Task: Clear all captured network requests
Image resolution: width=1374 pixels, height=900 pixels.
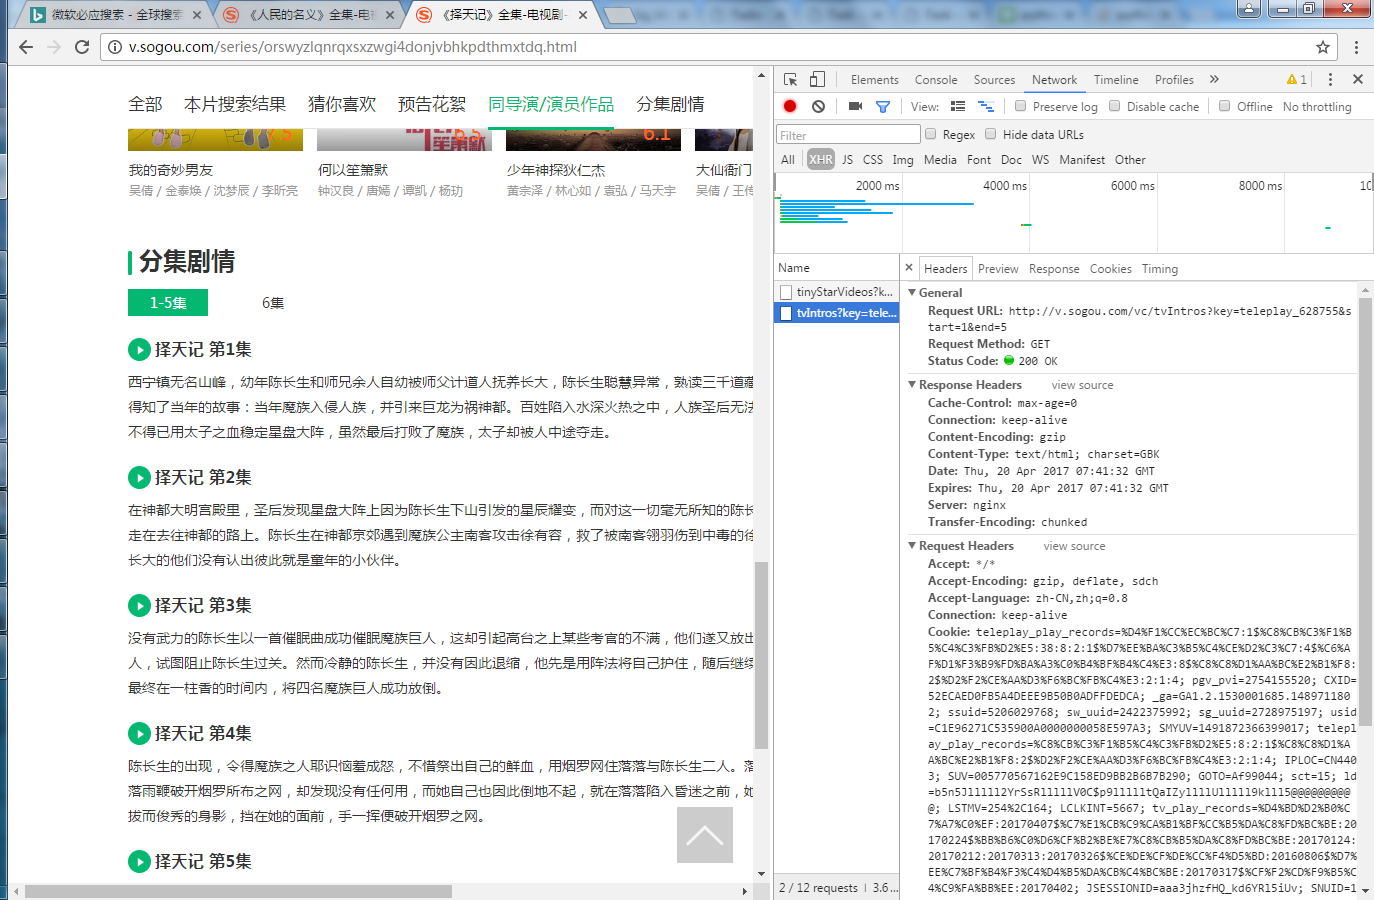Action: (x=818, y=106)
